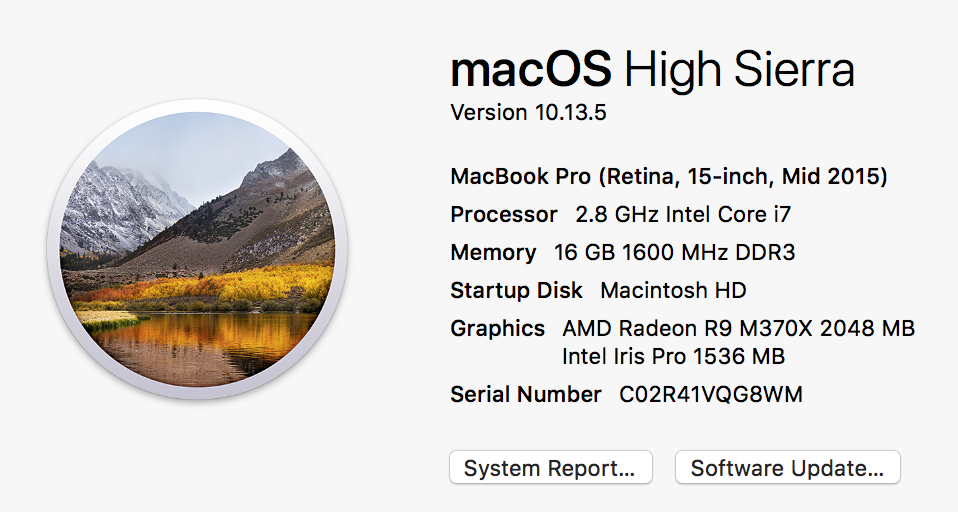The image size is (958, 512).
Task: Click the Software Update button
Action: [787, 468]
